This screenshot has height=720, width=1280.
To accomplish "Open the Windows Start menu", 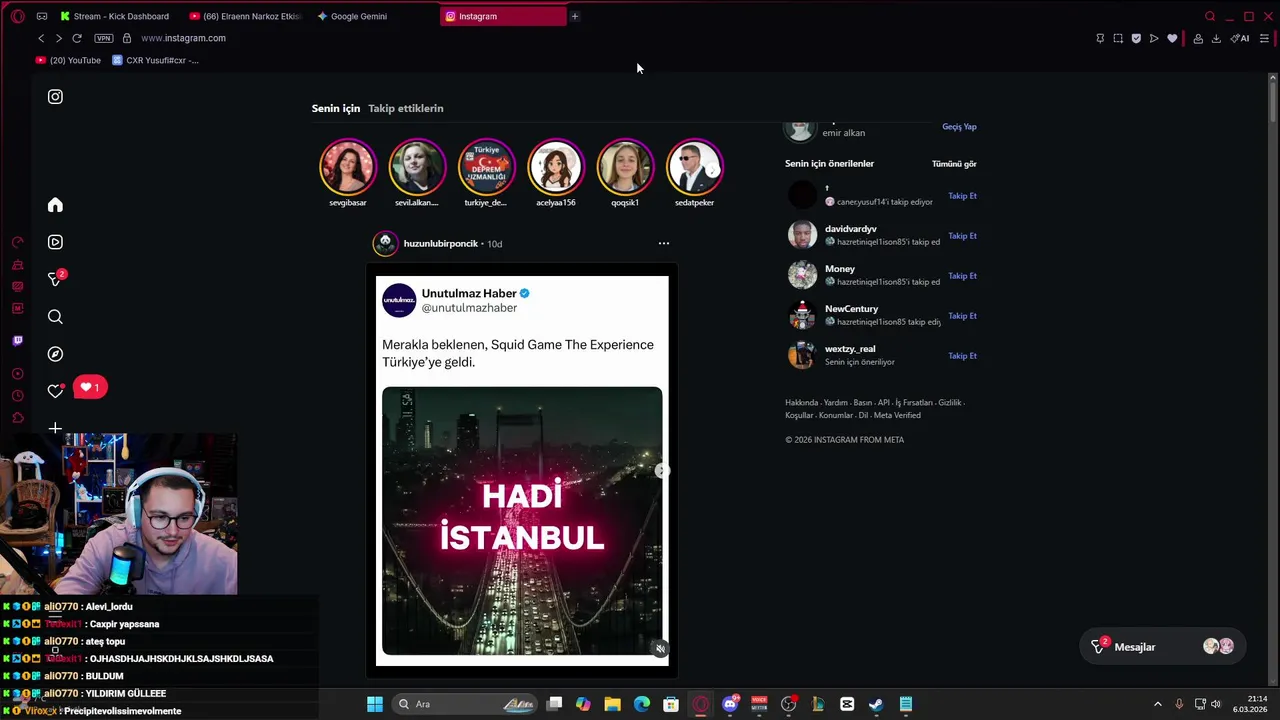I will (x=375, y=704).
